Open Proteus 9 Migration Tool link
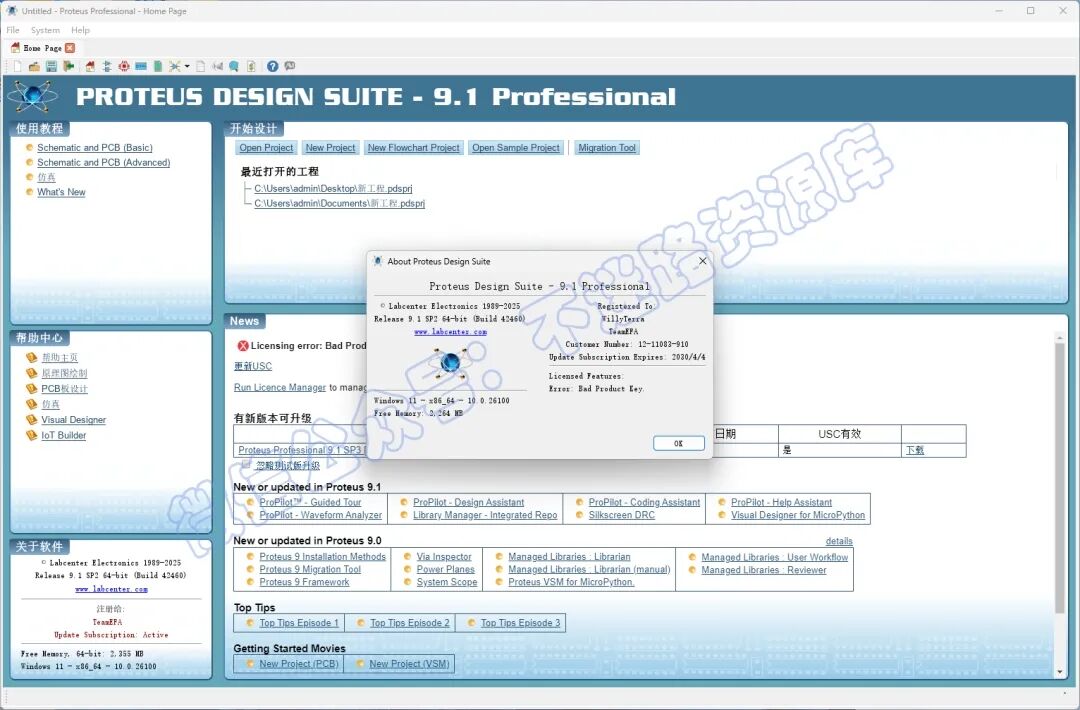1080x710 pixels. (x=310, y=570)
